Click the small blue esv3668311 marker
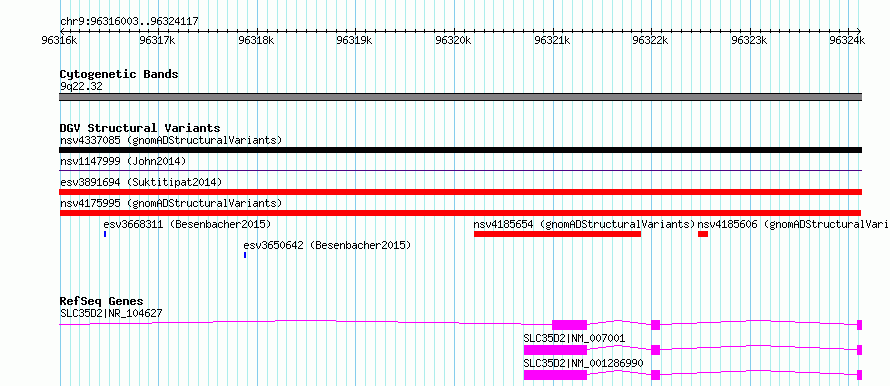The image size is (890, 386). point(105,234)
